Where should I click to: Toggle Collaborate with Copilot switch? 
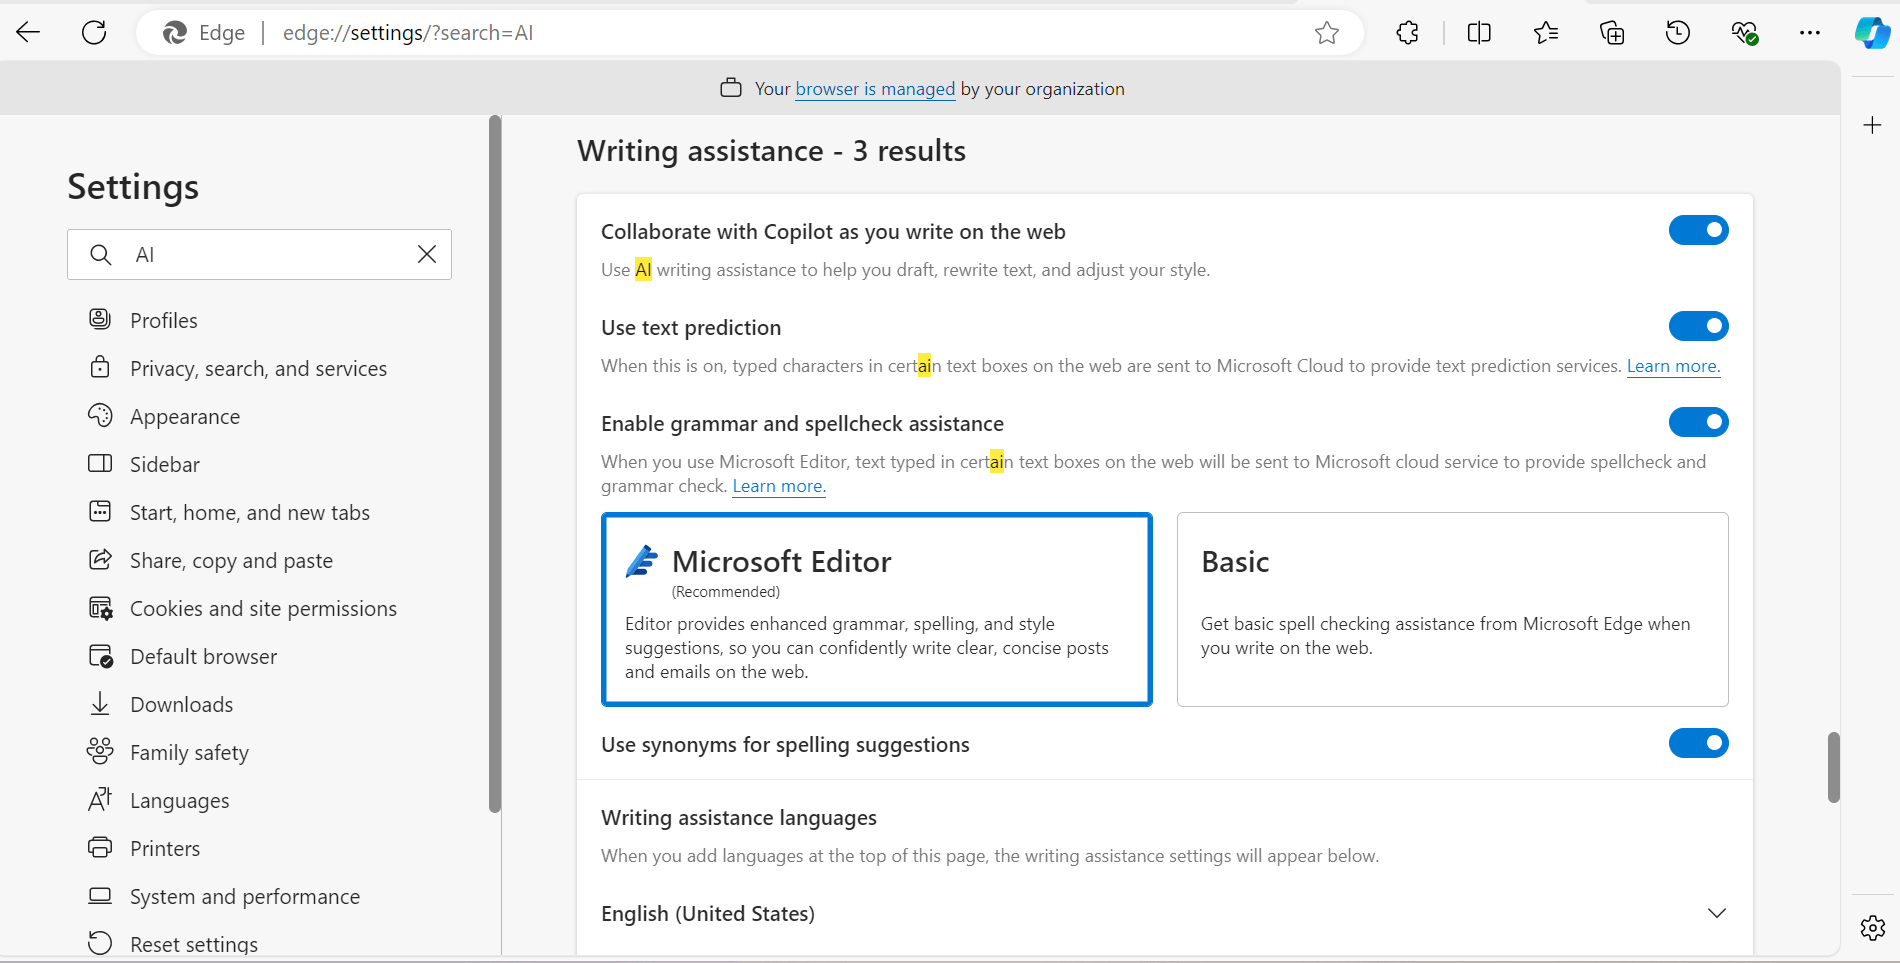[x=1698, y=230]
